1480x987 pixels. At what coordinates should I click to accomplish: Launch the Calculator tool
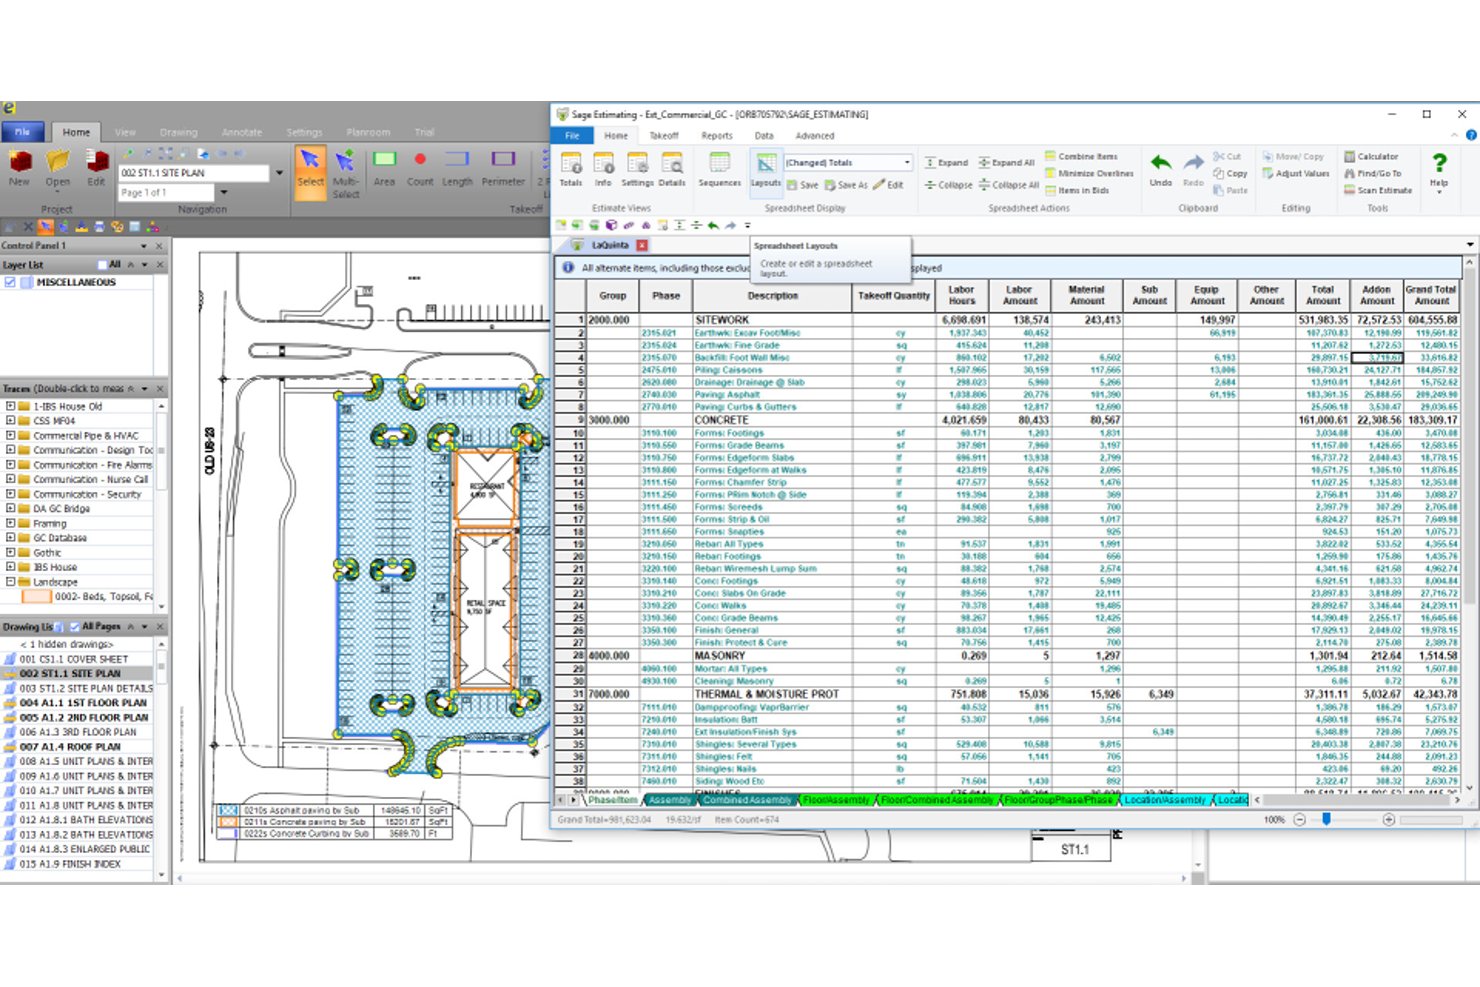point(1371,157)
